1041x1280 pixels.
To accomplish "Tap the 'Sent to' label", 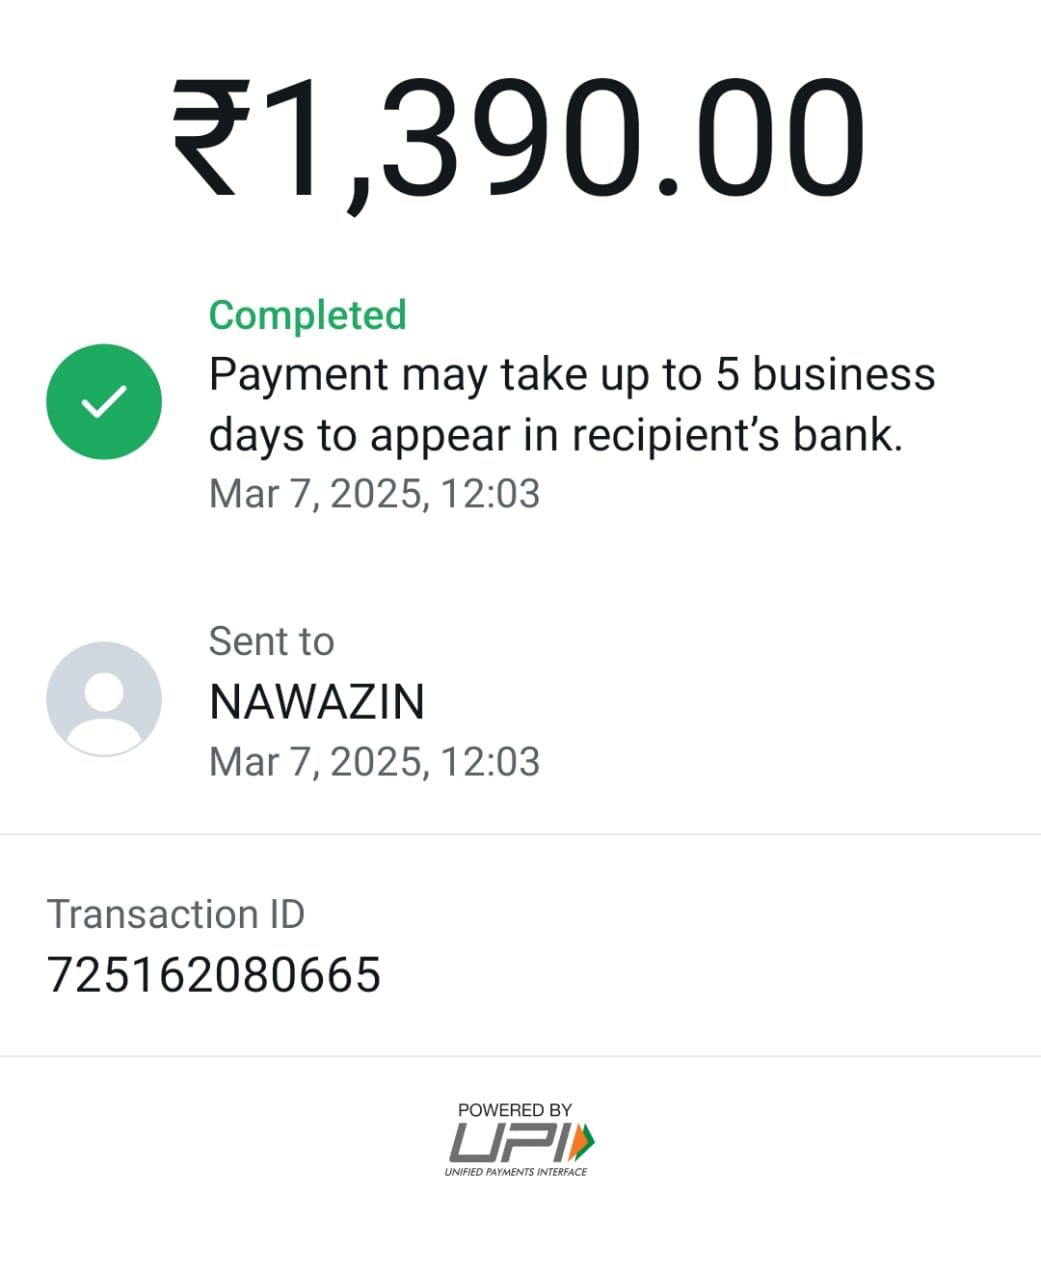I will coord(271,641).
